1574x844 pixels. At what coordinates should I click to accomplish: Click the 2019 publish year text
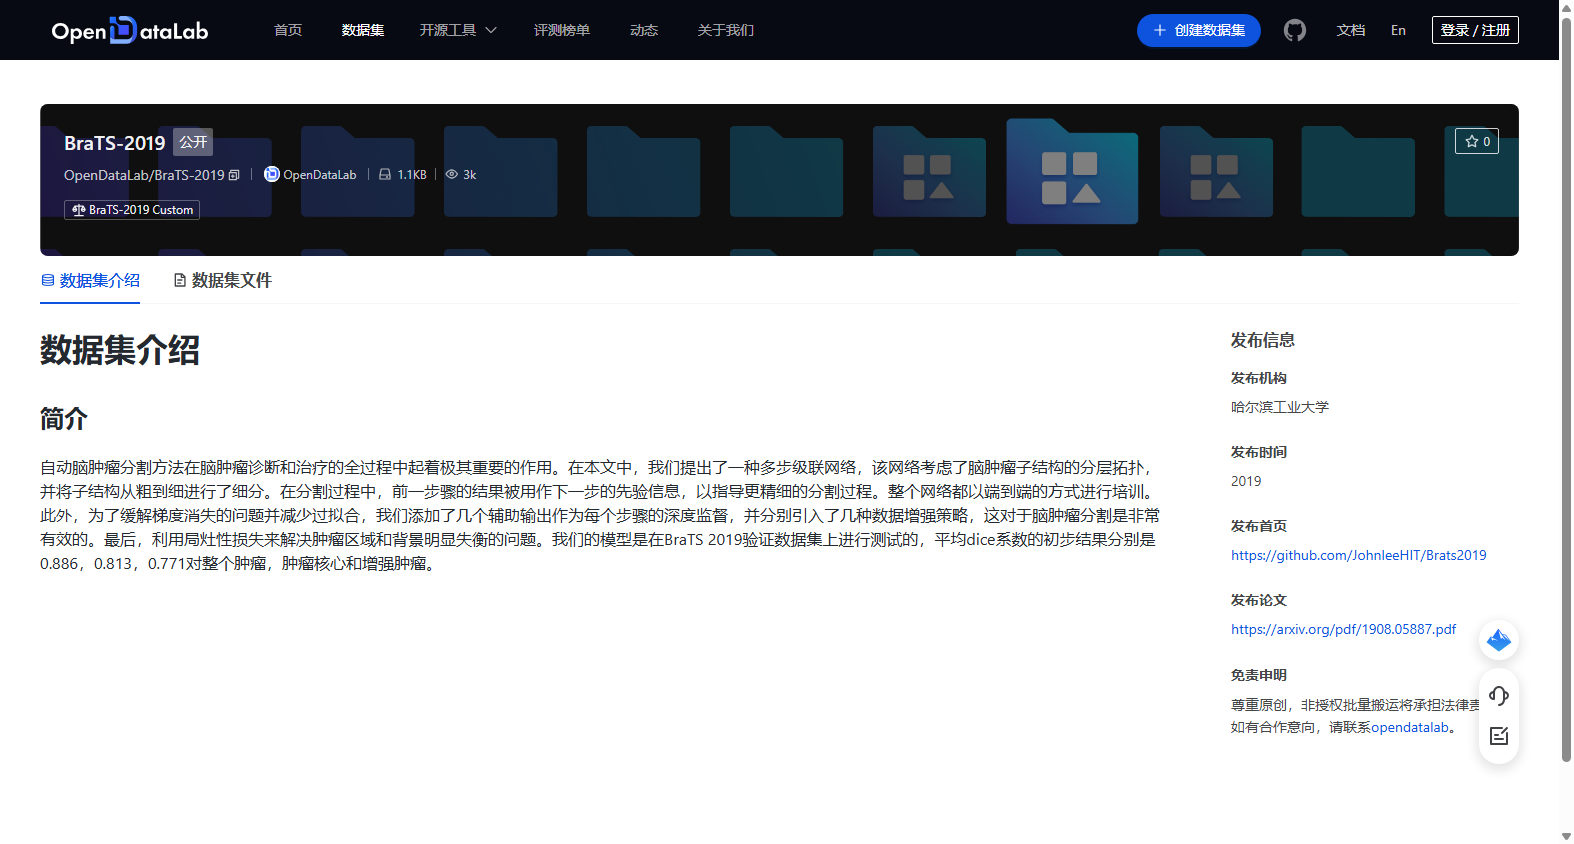pyautogui.click(x=1246, y=481)
